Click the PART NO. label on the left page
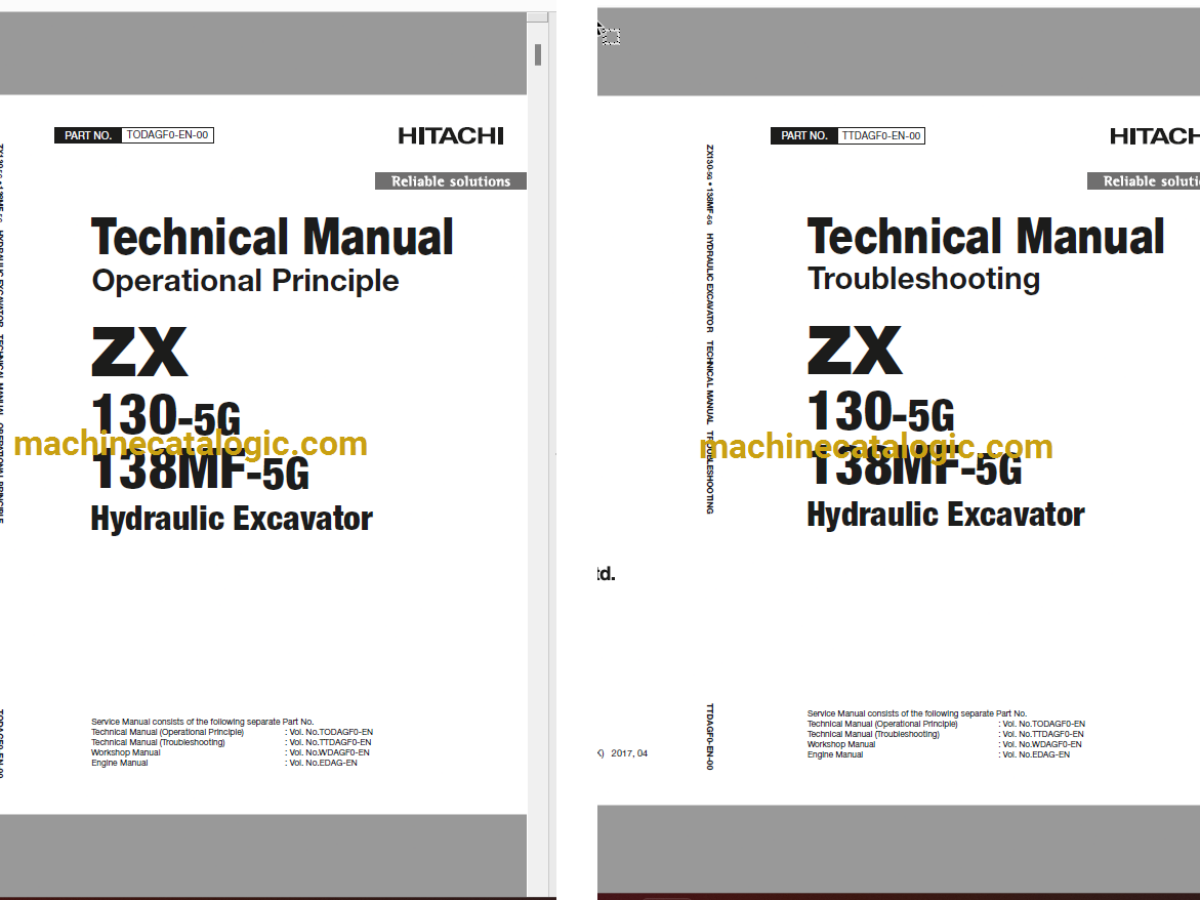 tap(88, 135)
